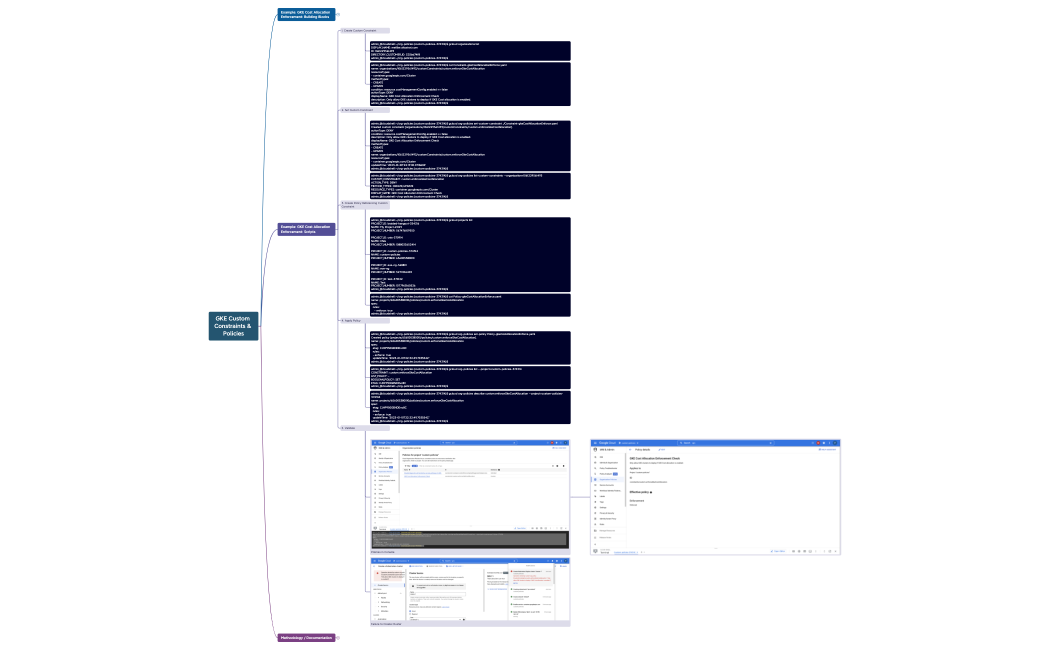Image resolution: width=1050 pixels, height=650 pixels.
Task: Click the account avatar icon at the top right
Action: pyautogui.click(x=565, y=441)
